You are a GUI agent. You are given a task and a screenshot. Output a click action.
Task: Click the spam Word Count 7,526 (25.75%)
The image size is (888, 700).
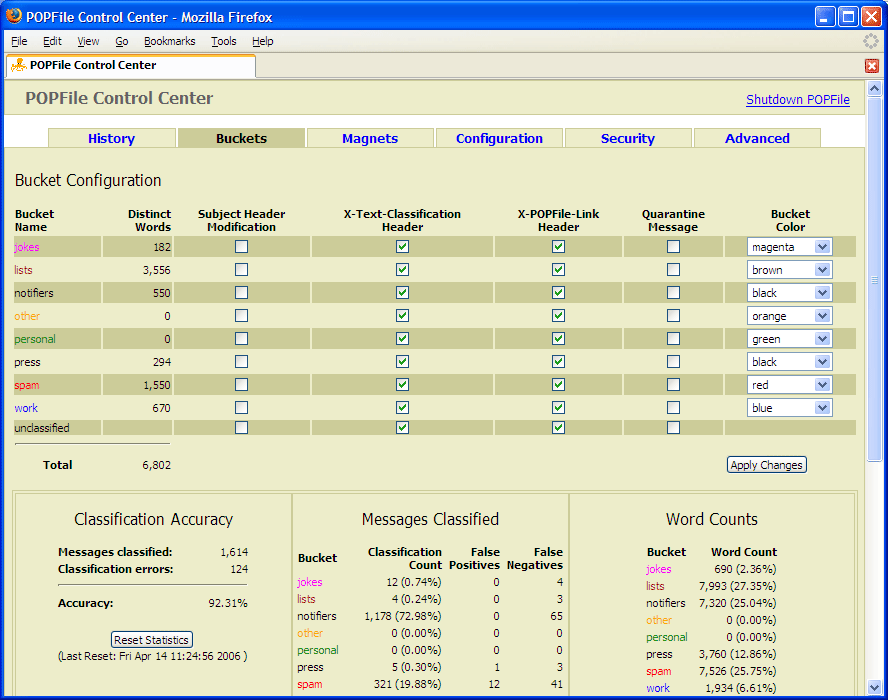coord(737,671)
